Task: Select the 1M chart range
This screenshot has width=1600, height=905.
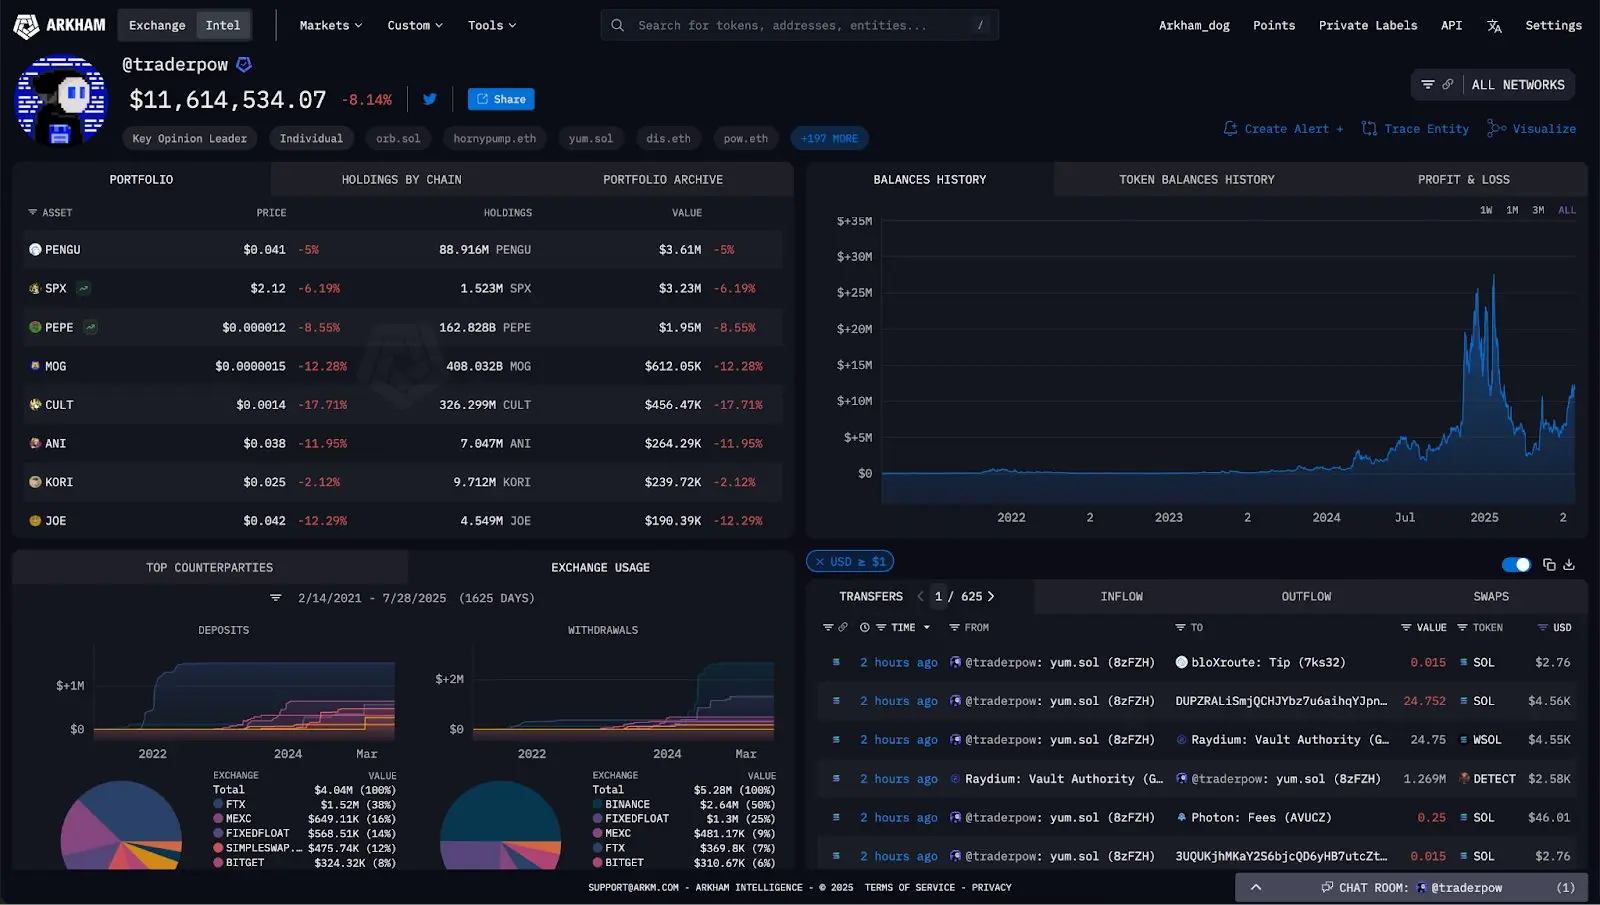Action: pyautogui.click(x=1512, y=210)
